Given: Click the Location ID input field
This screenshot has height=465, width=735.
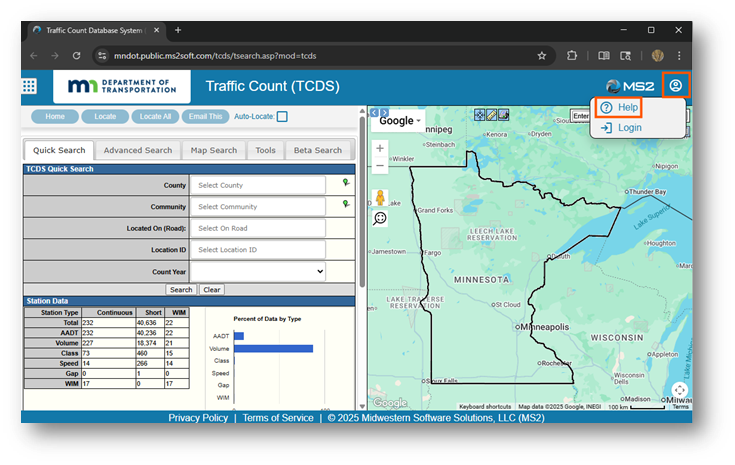Looking at the screenshot, I should pos(258,250).
